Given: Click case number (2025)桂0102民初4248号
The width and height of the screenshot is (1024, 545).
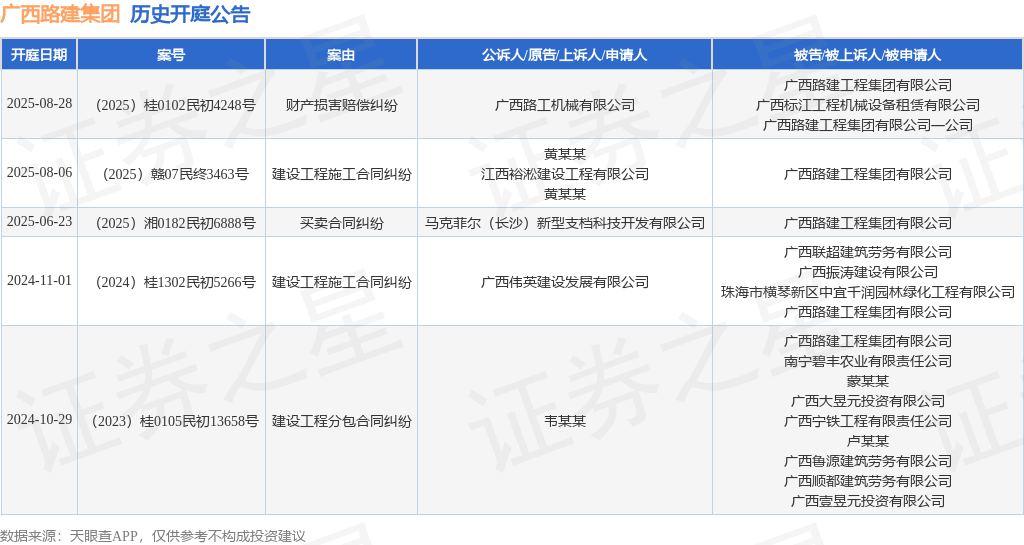Looking at the screenshot, I should point(172,105).
